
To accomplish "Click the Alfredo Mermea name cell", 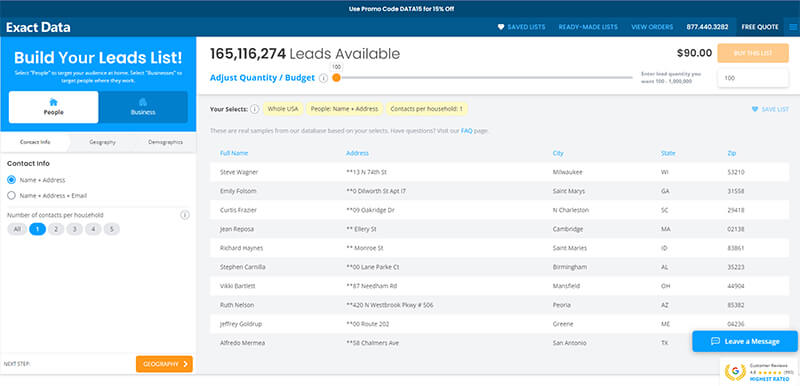I will pos(241,343).
